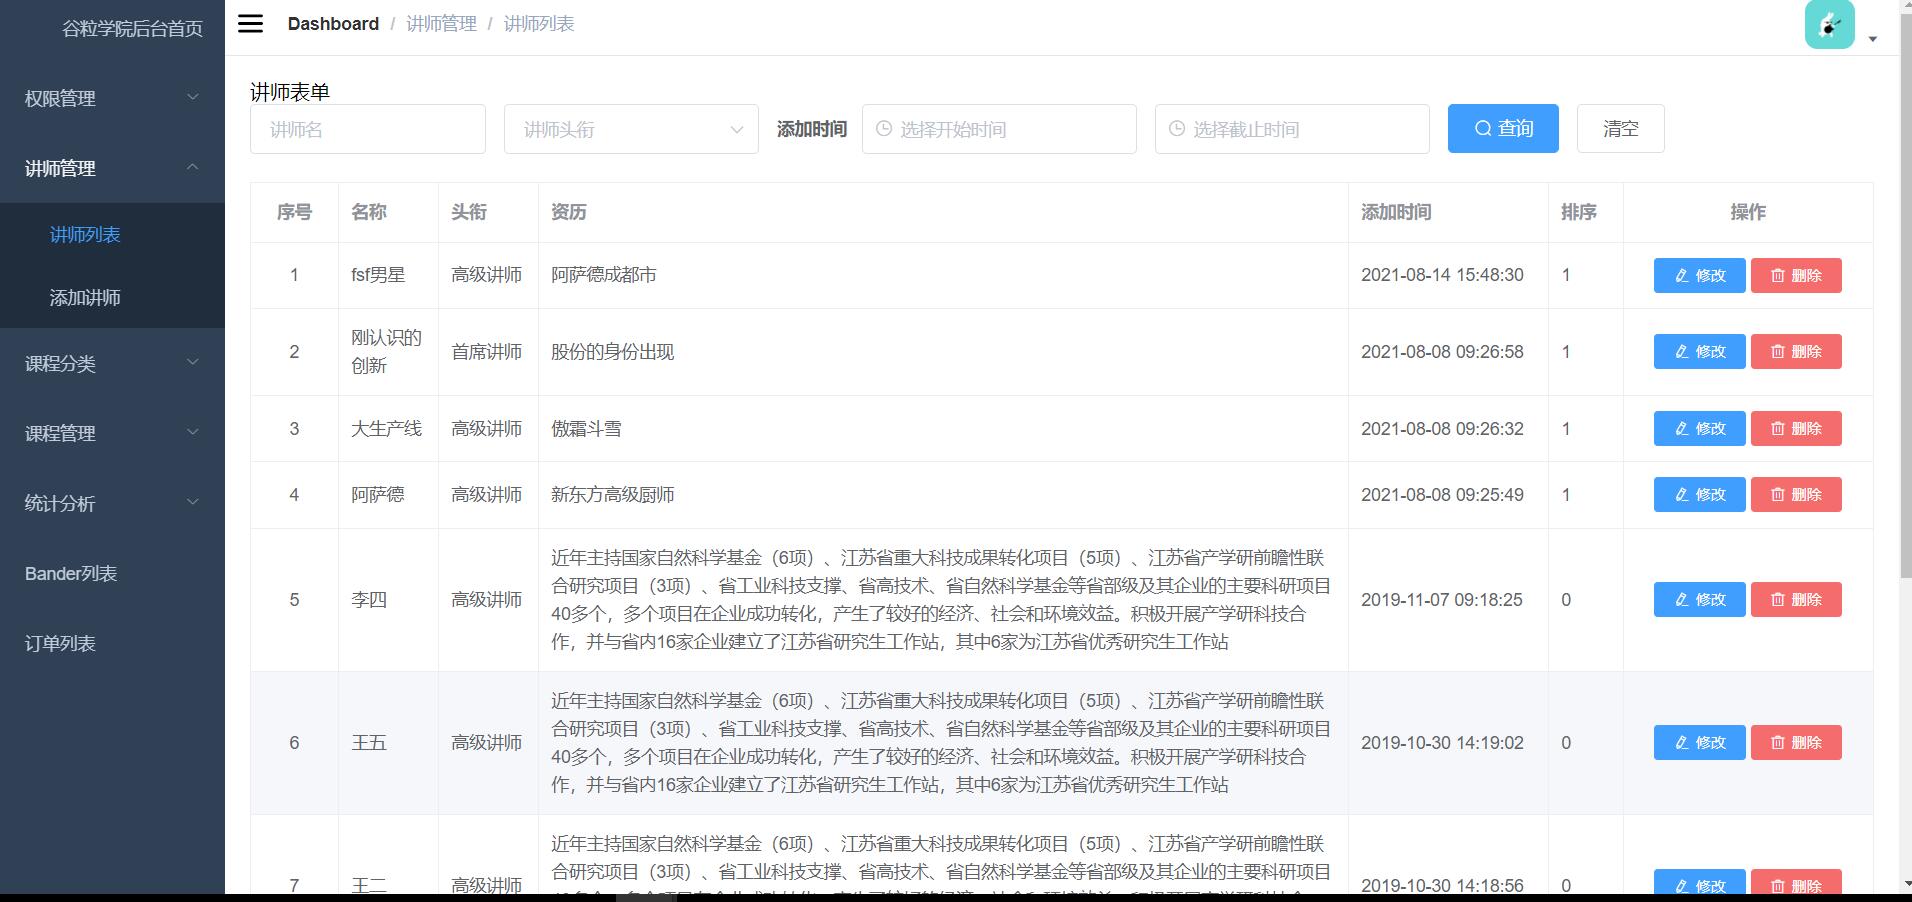Image resolution: width=1912 pixels, height=902 pixels.
Task: Click 讲师管理 breadcrumb
Action: 441,24
